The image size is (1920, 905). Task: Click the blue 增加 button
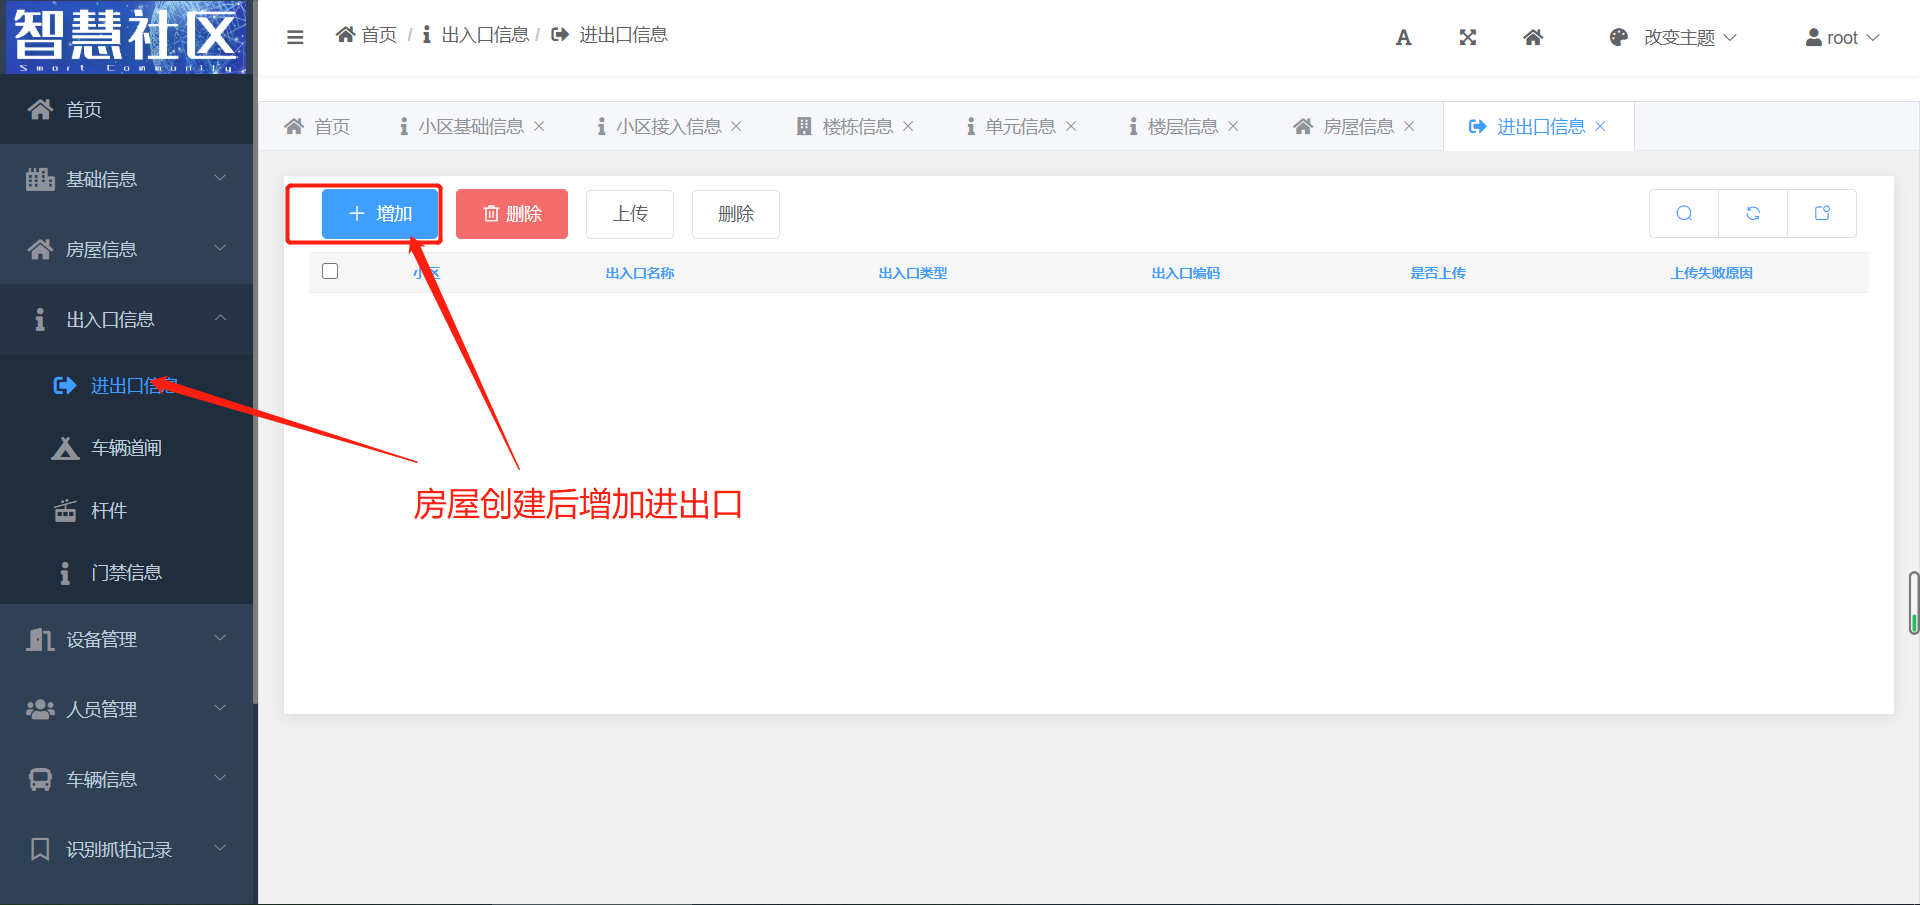380,214
